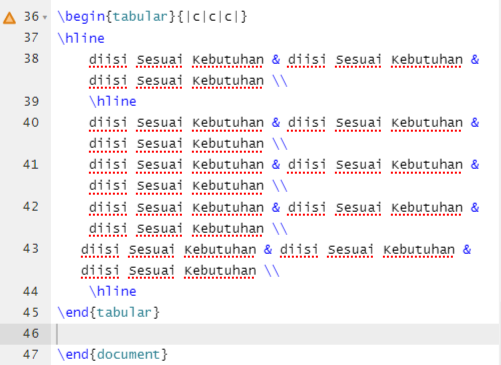The image size is (501, 365).
Task: Click the \end{tabular} command
Action: click(109, 312)
